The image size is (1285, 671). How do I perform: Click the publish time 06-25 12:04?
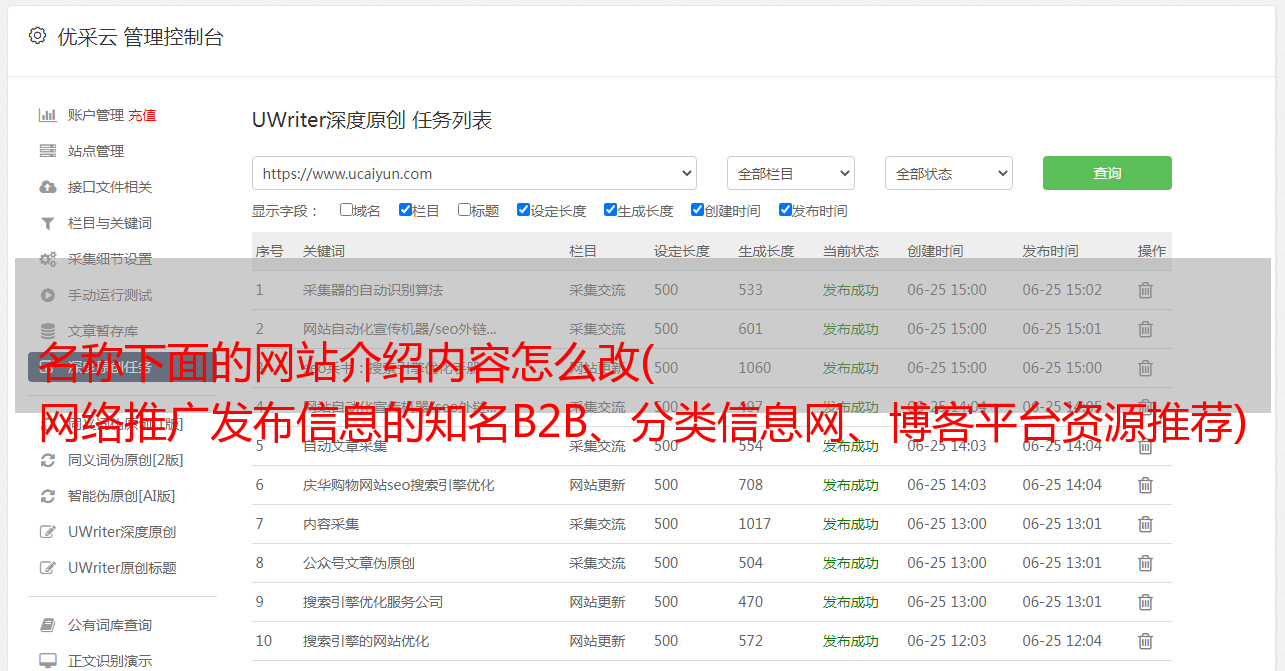click(x=1062, y=641)
